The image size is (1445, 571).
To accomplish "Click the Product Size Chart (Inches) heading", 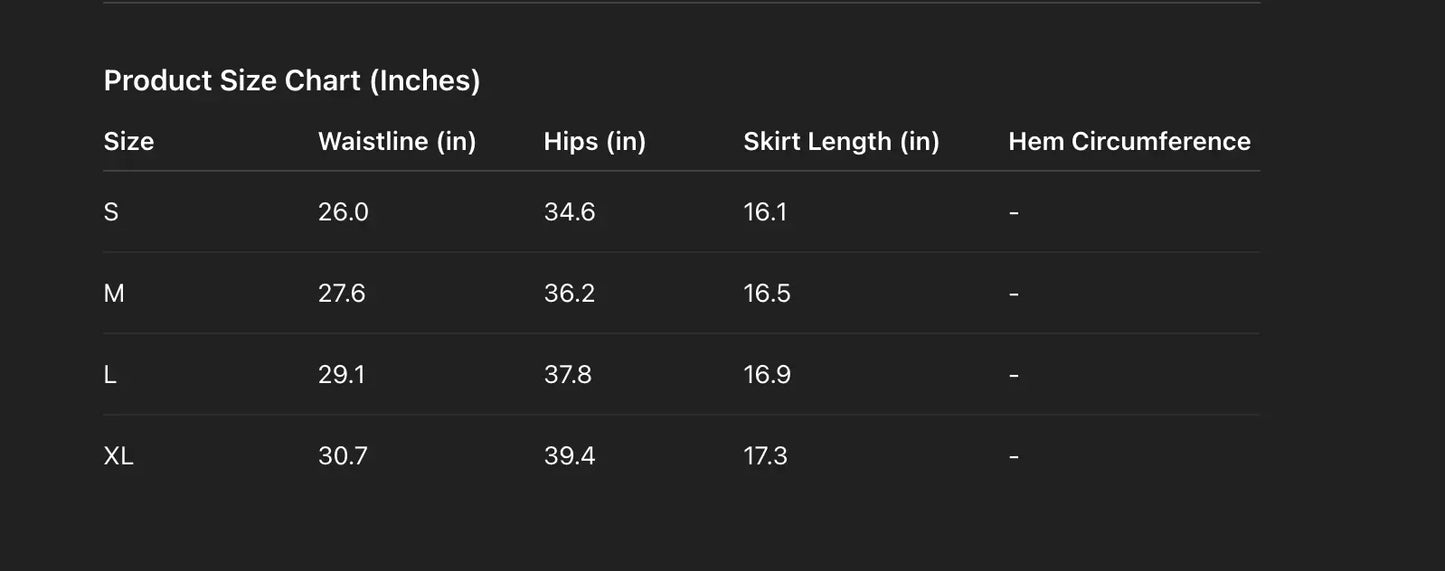I will click(292, 80).
